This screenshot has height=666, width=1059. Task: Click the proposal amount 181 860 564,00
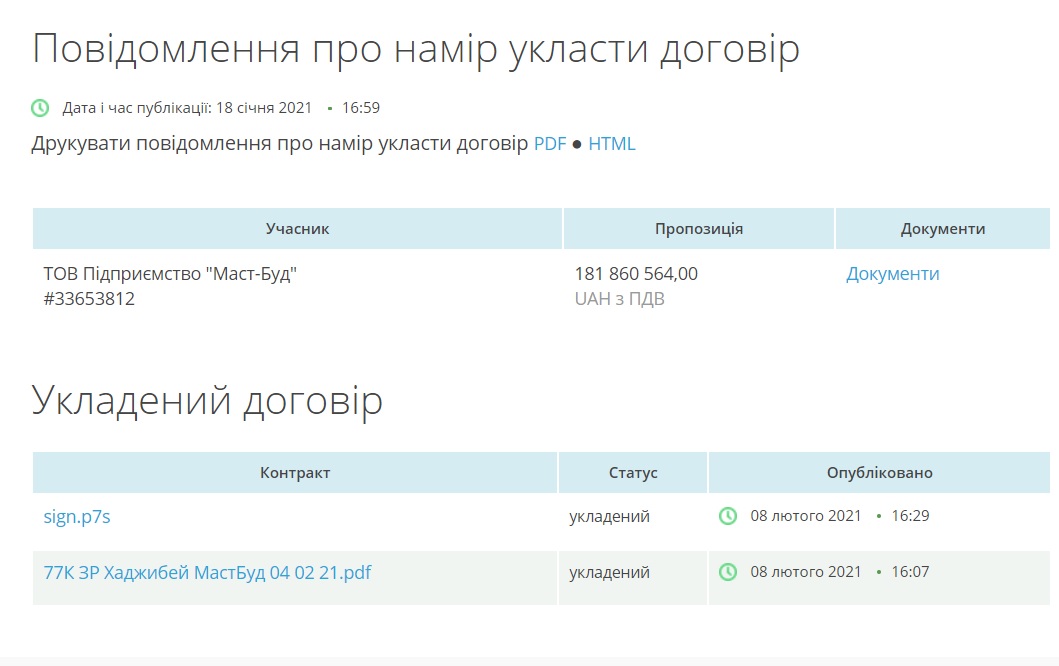click(x=636, y=274)
